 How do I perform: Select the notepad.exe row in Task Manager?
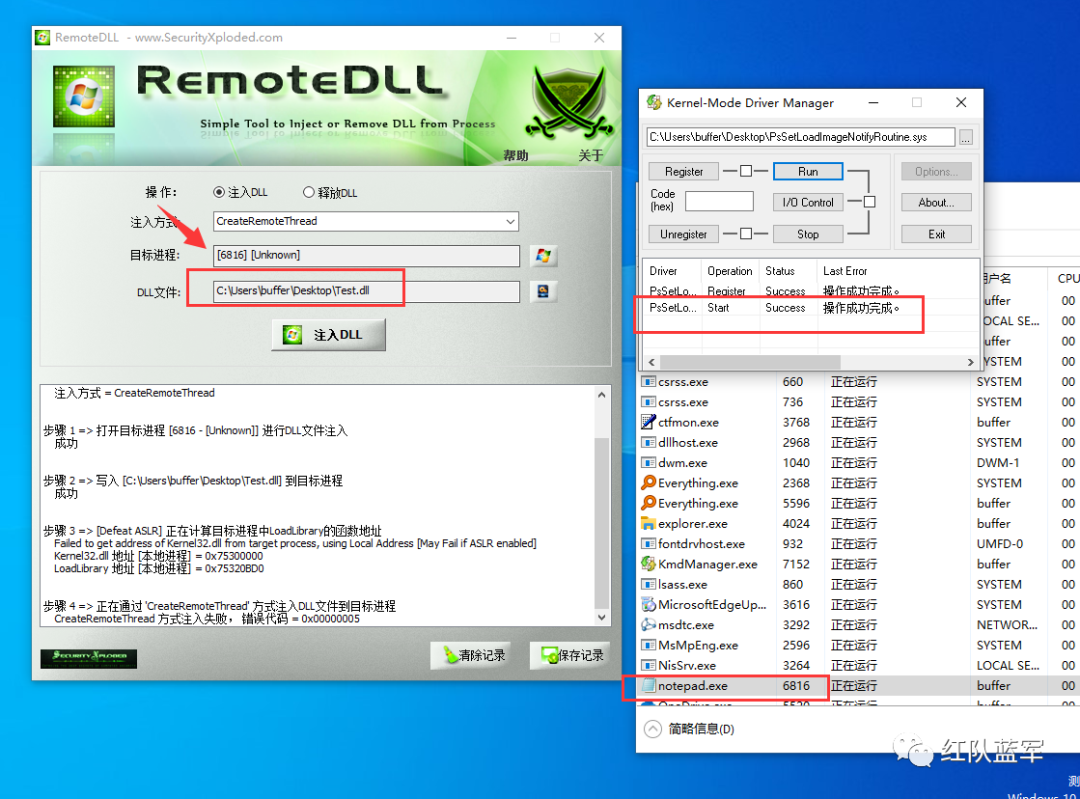pyautogui.click(x=858, y=685)
